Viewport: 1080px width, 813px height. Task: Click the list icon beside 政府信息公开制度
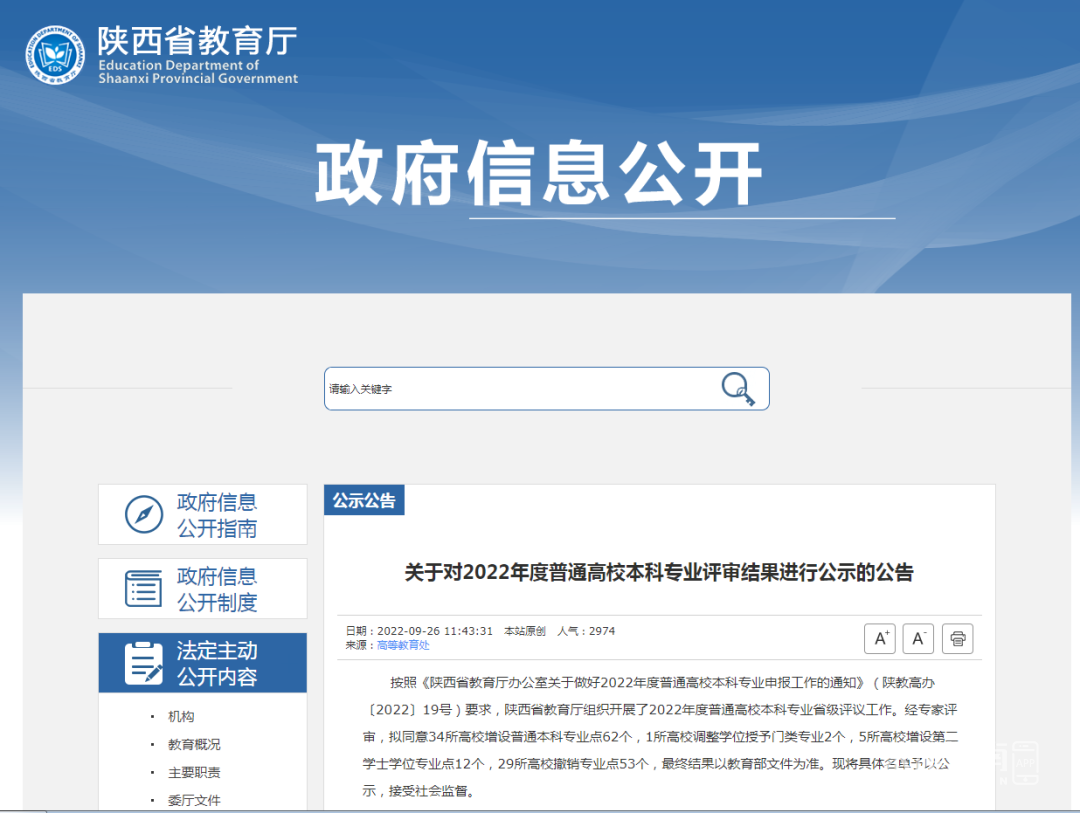point(144,589)
